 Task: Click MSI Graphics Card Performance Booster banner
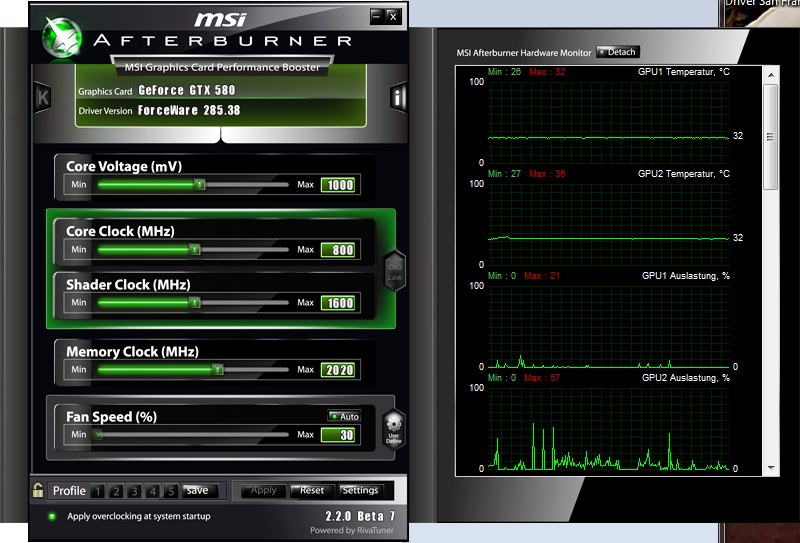pyautogui.click(x=222, y=67)
